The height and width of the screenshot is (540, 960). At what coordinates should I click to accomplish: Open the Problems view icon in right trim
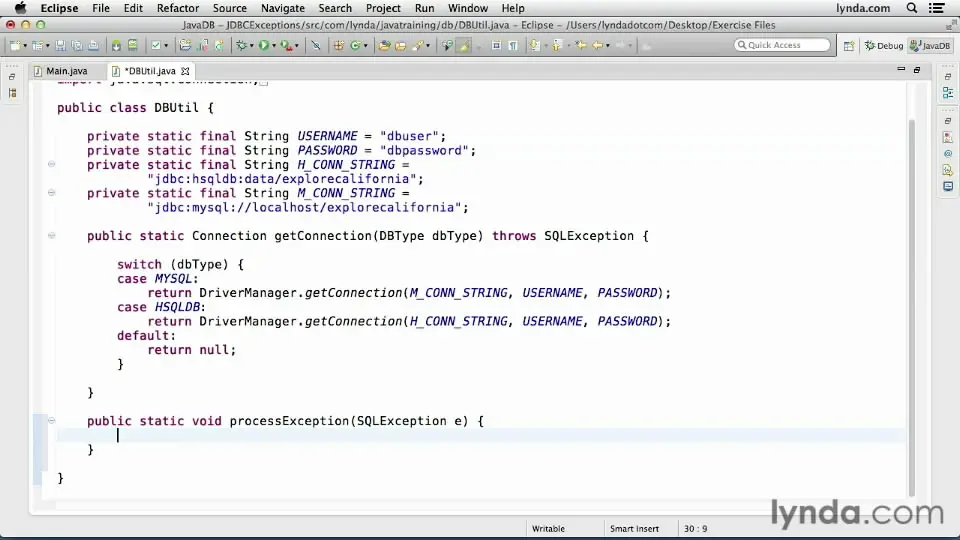coord(948,137)
